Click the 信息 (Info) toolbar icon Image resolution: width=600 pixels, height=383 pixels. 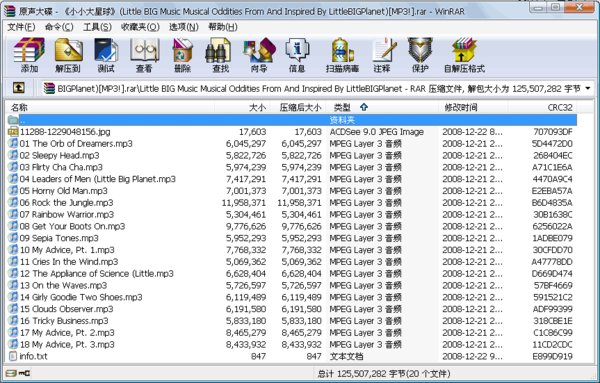point(297,55)
